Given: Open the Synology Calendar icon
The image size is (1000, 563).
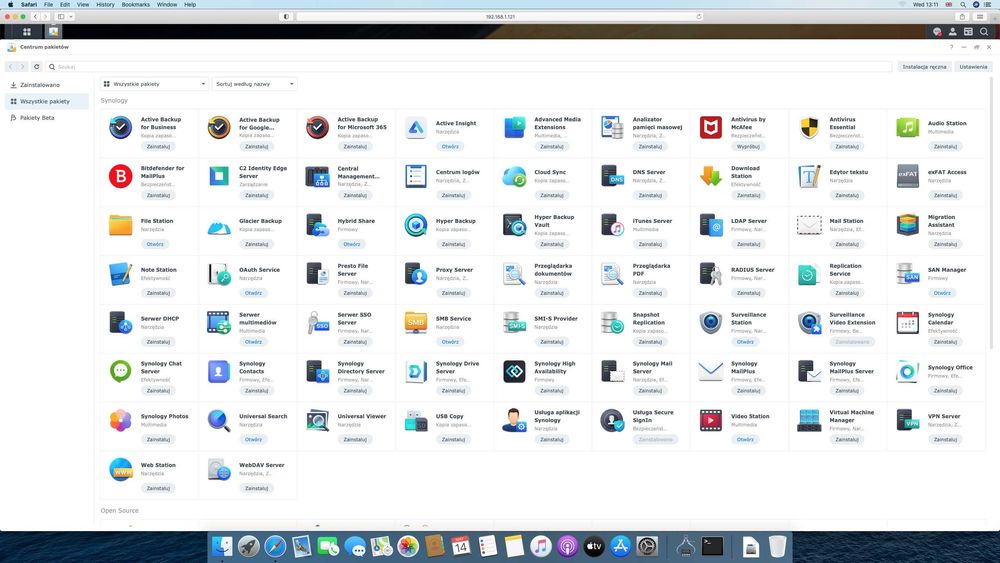Looking at the screenshot, I should [908, 323].
